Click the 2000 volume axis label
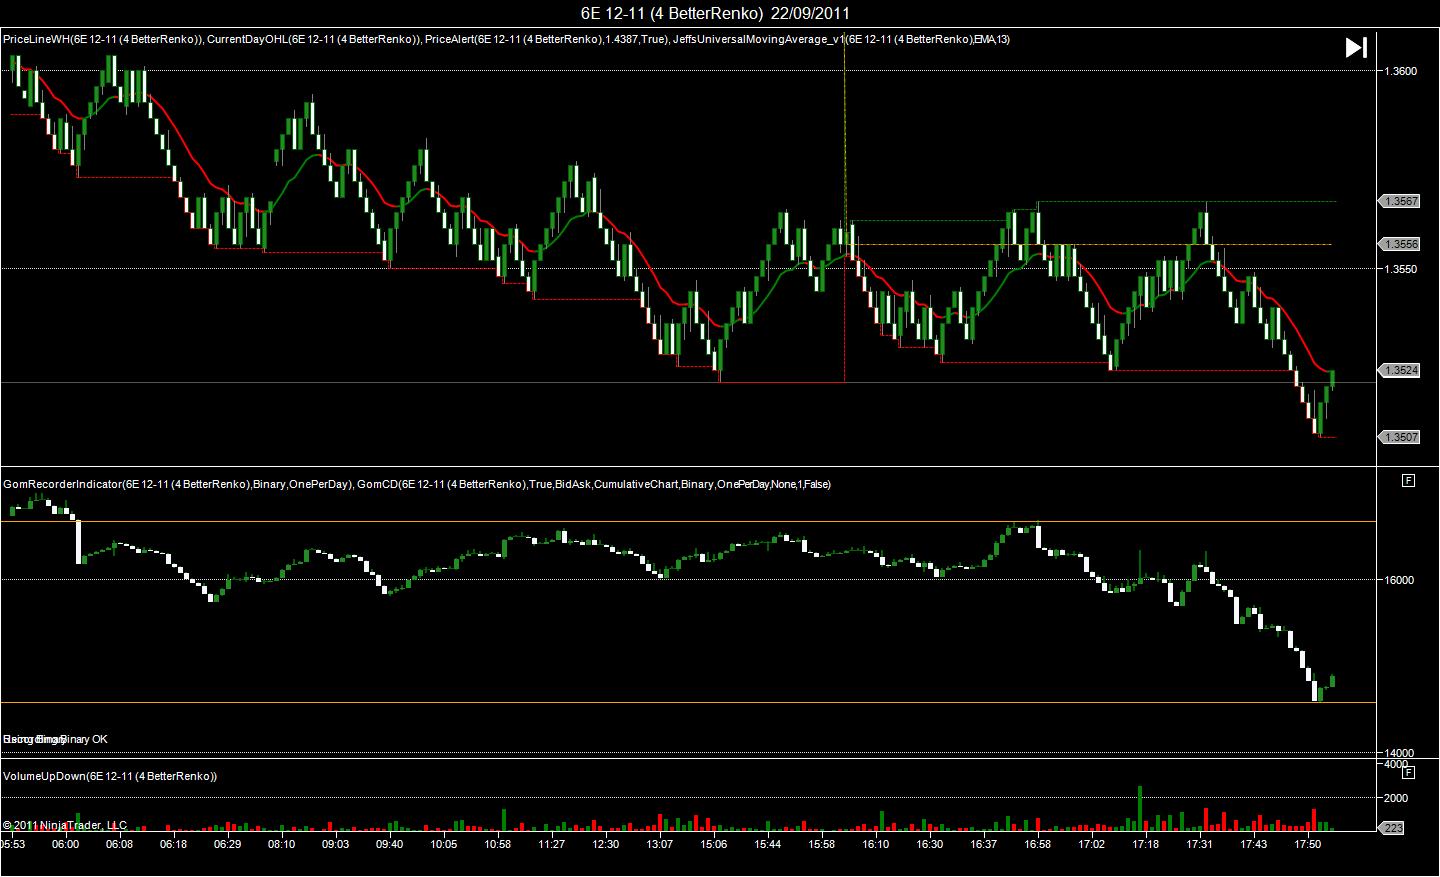The width and height of the screenshot is (1440, 877). tap(1396, 798)
